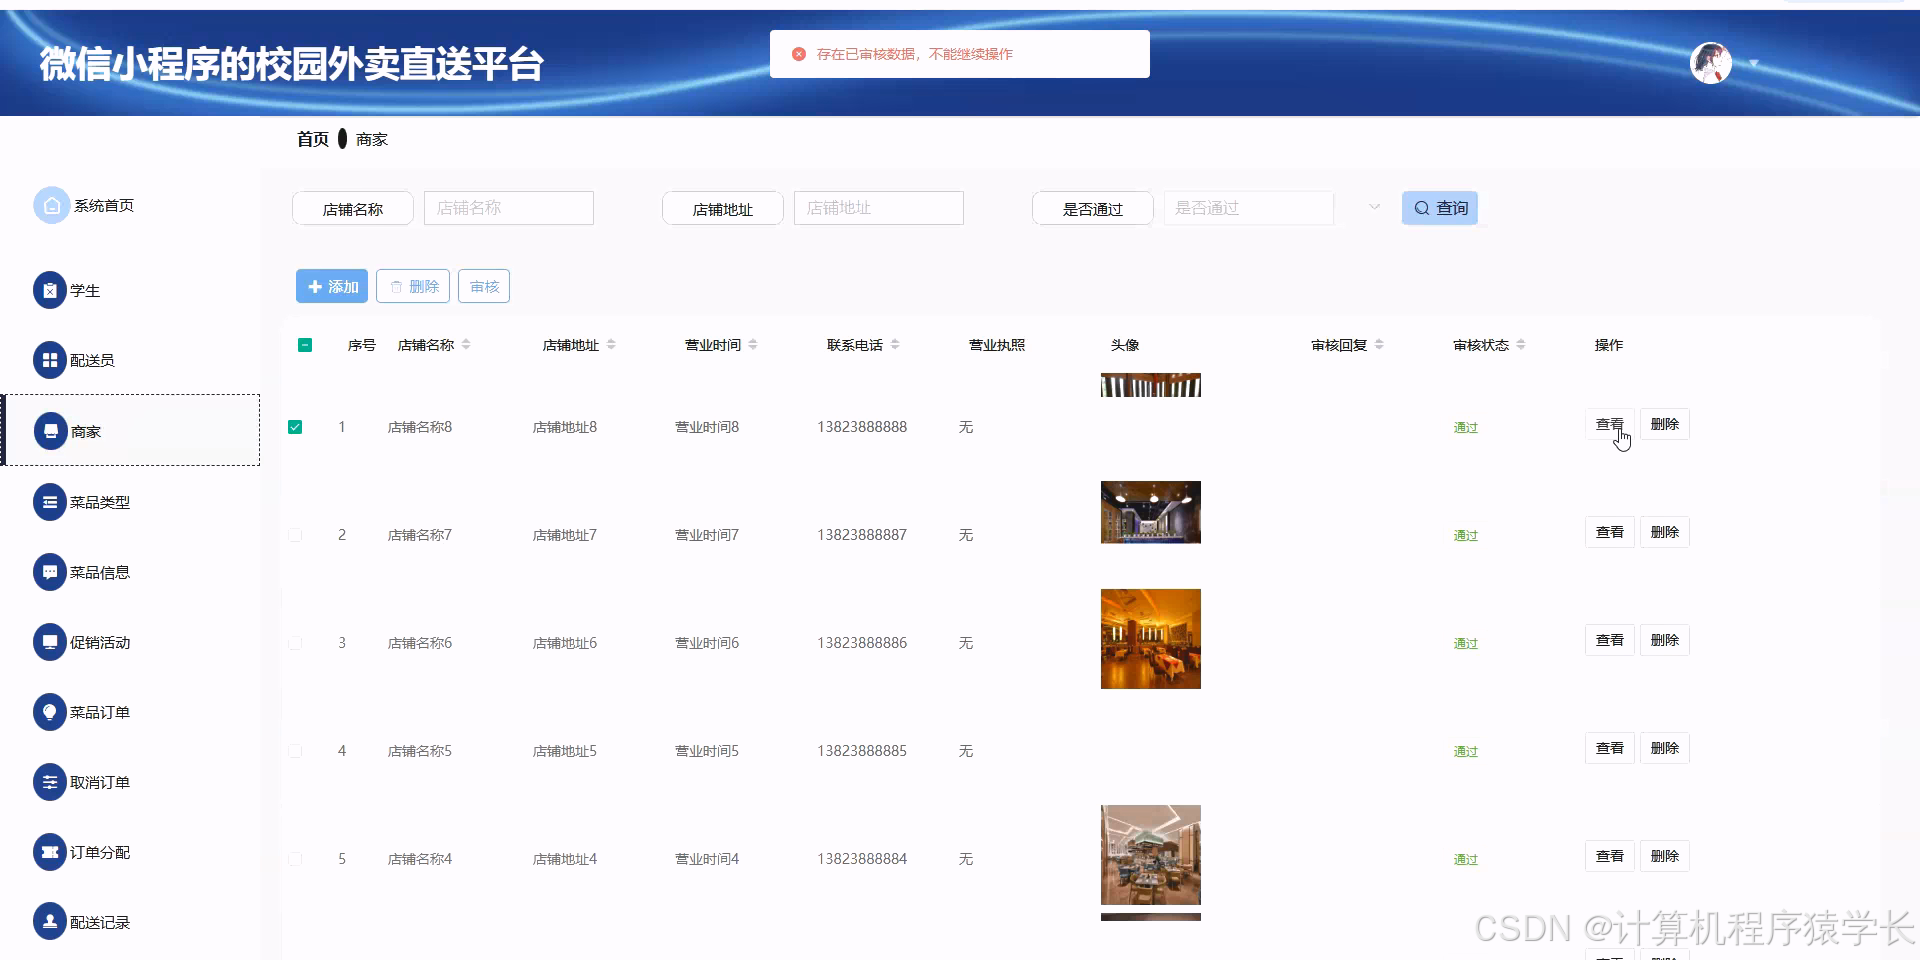Viewport: 1920px width, 960px height.
Task: Click the 促销活动 sidebar icon
Action: tap(50, 642)
